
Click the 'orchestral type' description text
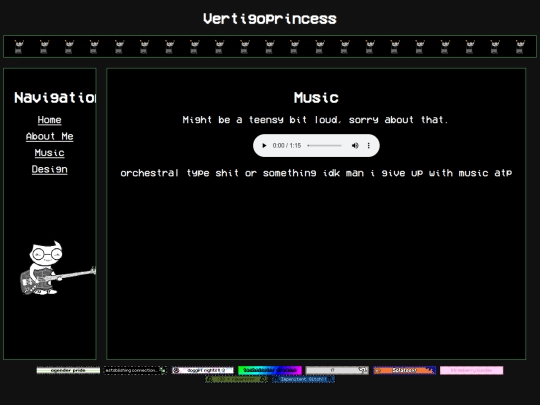(316, 173)
